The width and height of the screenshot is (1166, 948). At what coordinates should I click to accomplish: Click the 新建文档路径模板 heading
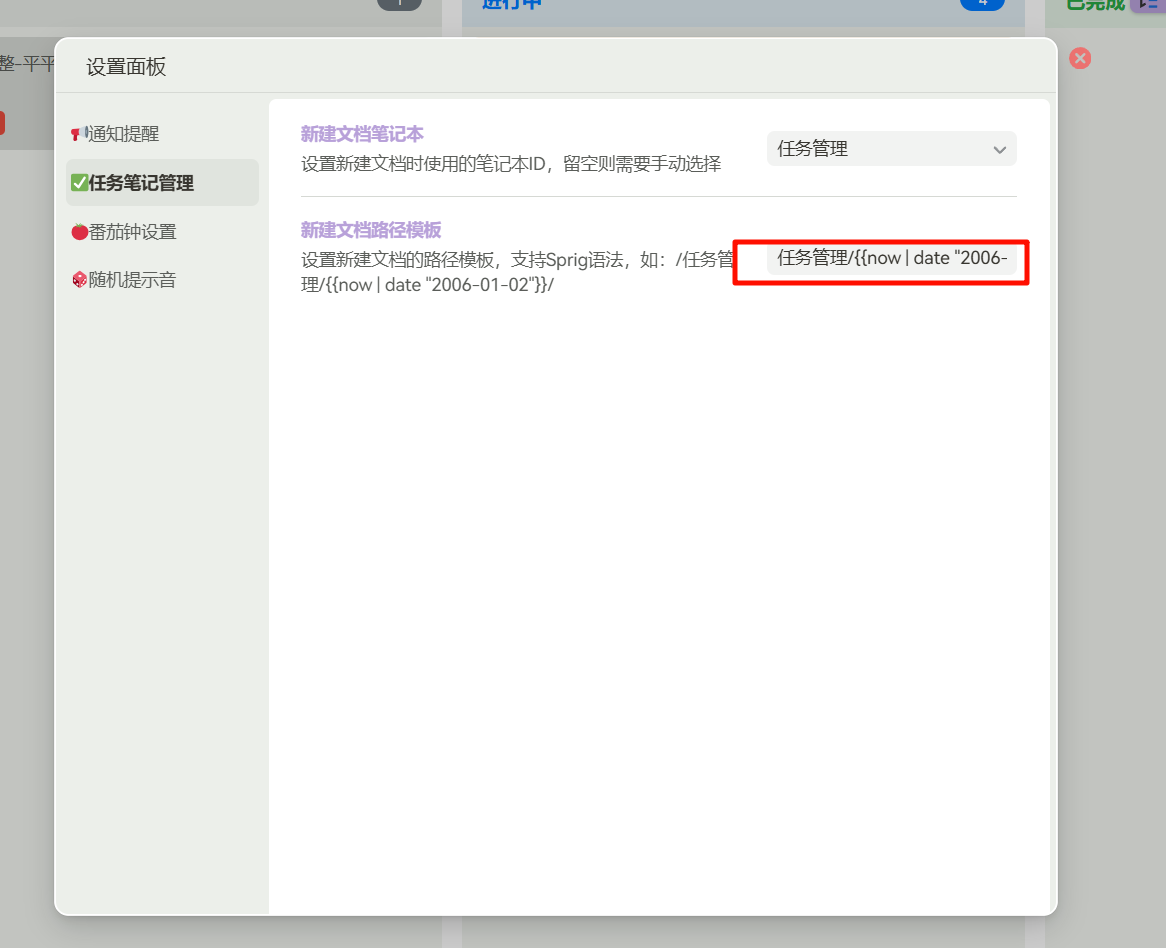(x=371, y=230)
